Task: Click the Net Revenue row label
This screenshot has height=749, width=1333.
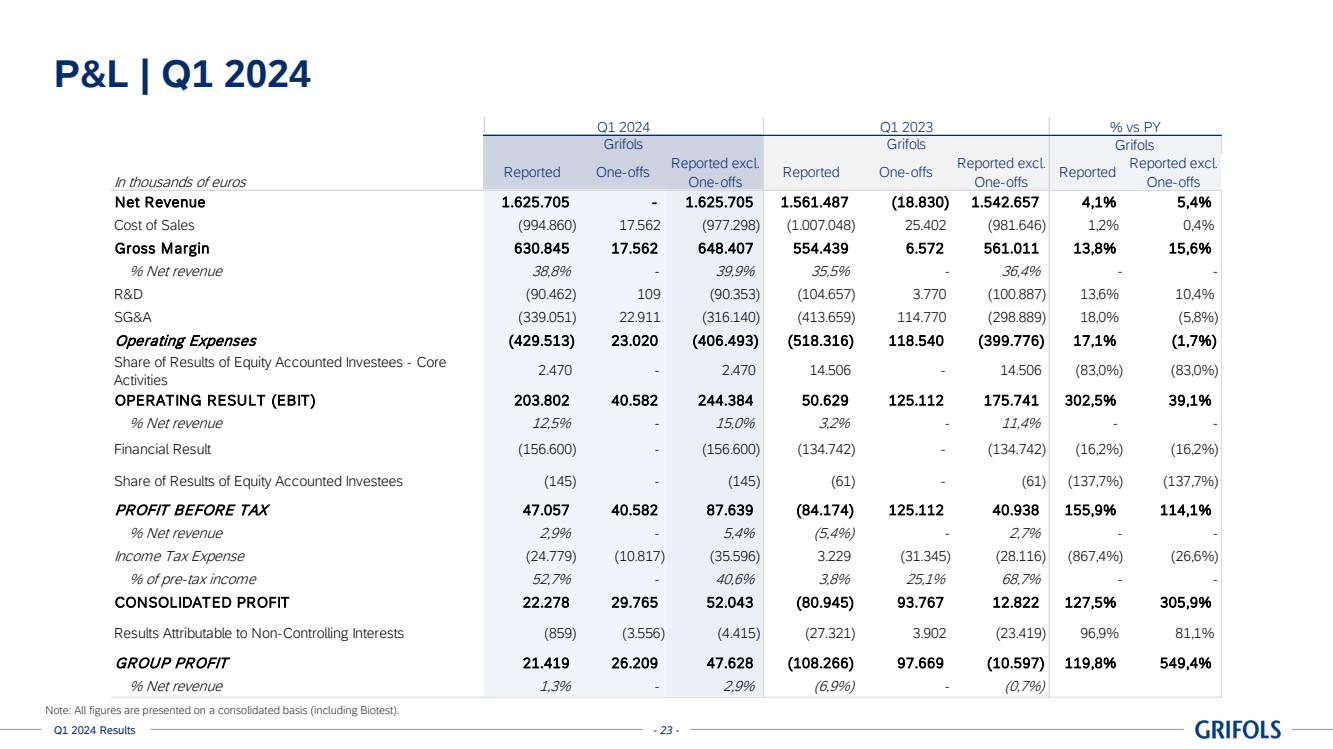Action: (x=160, y=203)
